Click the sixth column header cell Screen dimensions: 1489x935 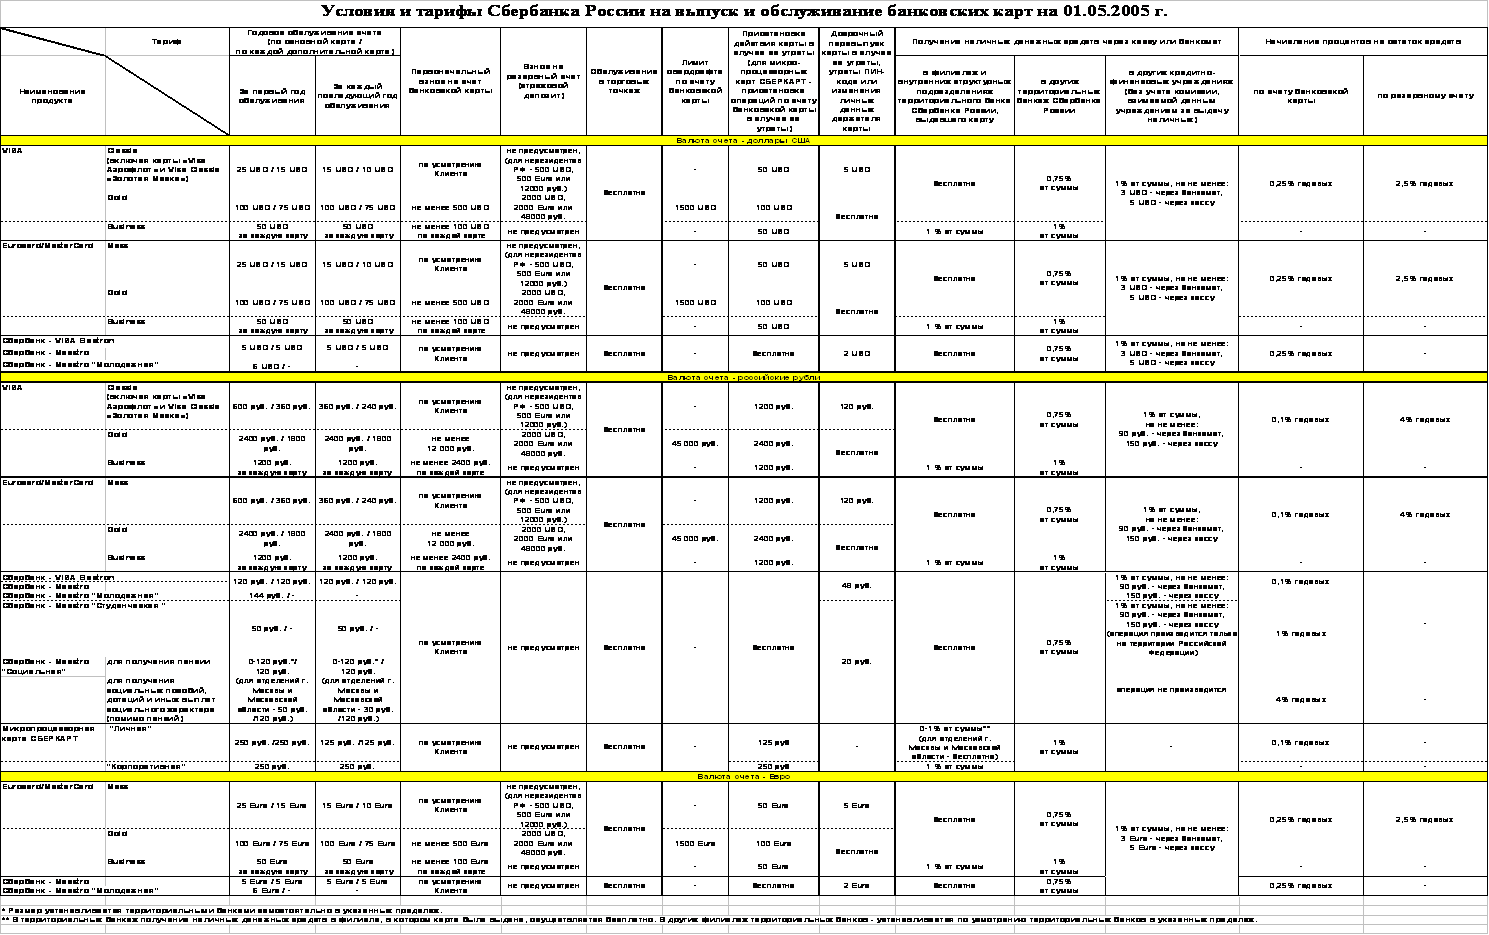(x=543, y=82)
